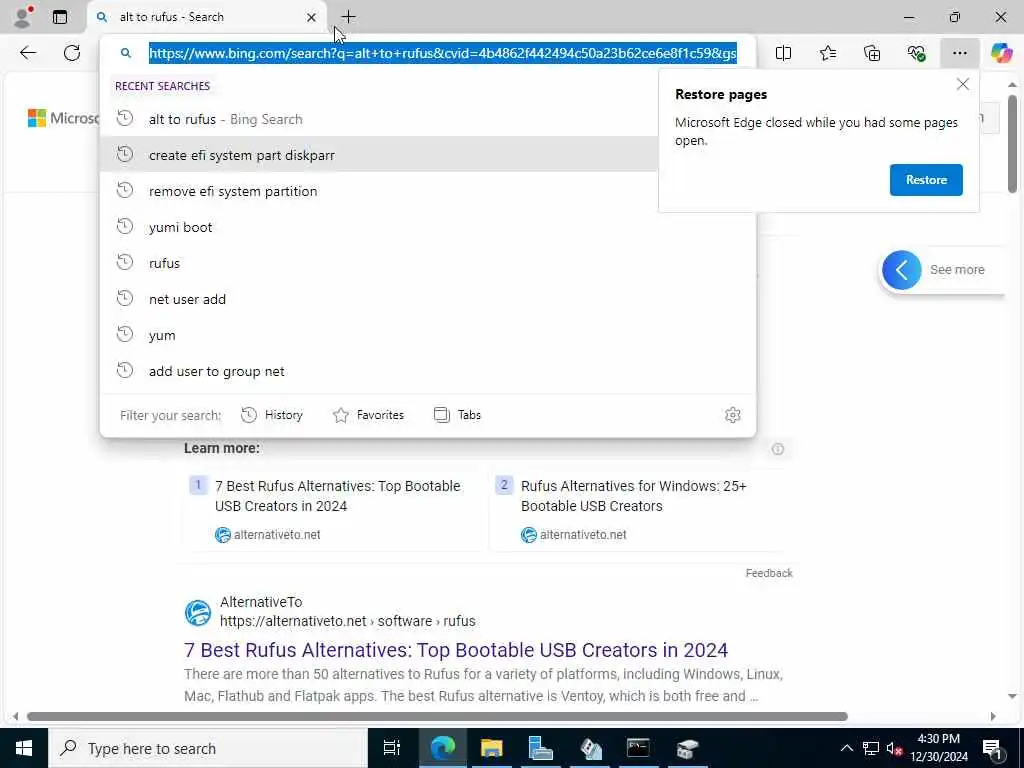
Task: Open the taskbar clock and date
Action: tap(939, 748)
